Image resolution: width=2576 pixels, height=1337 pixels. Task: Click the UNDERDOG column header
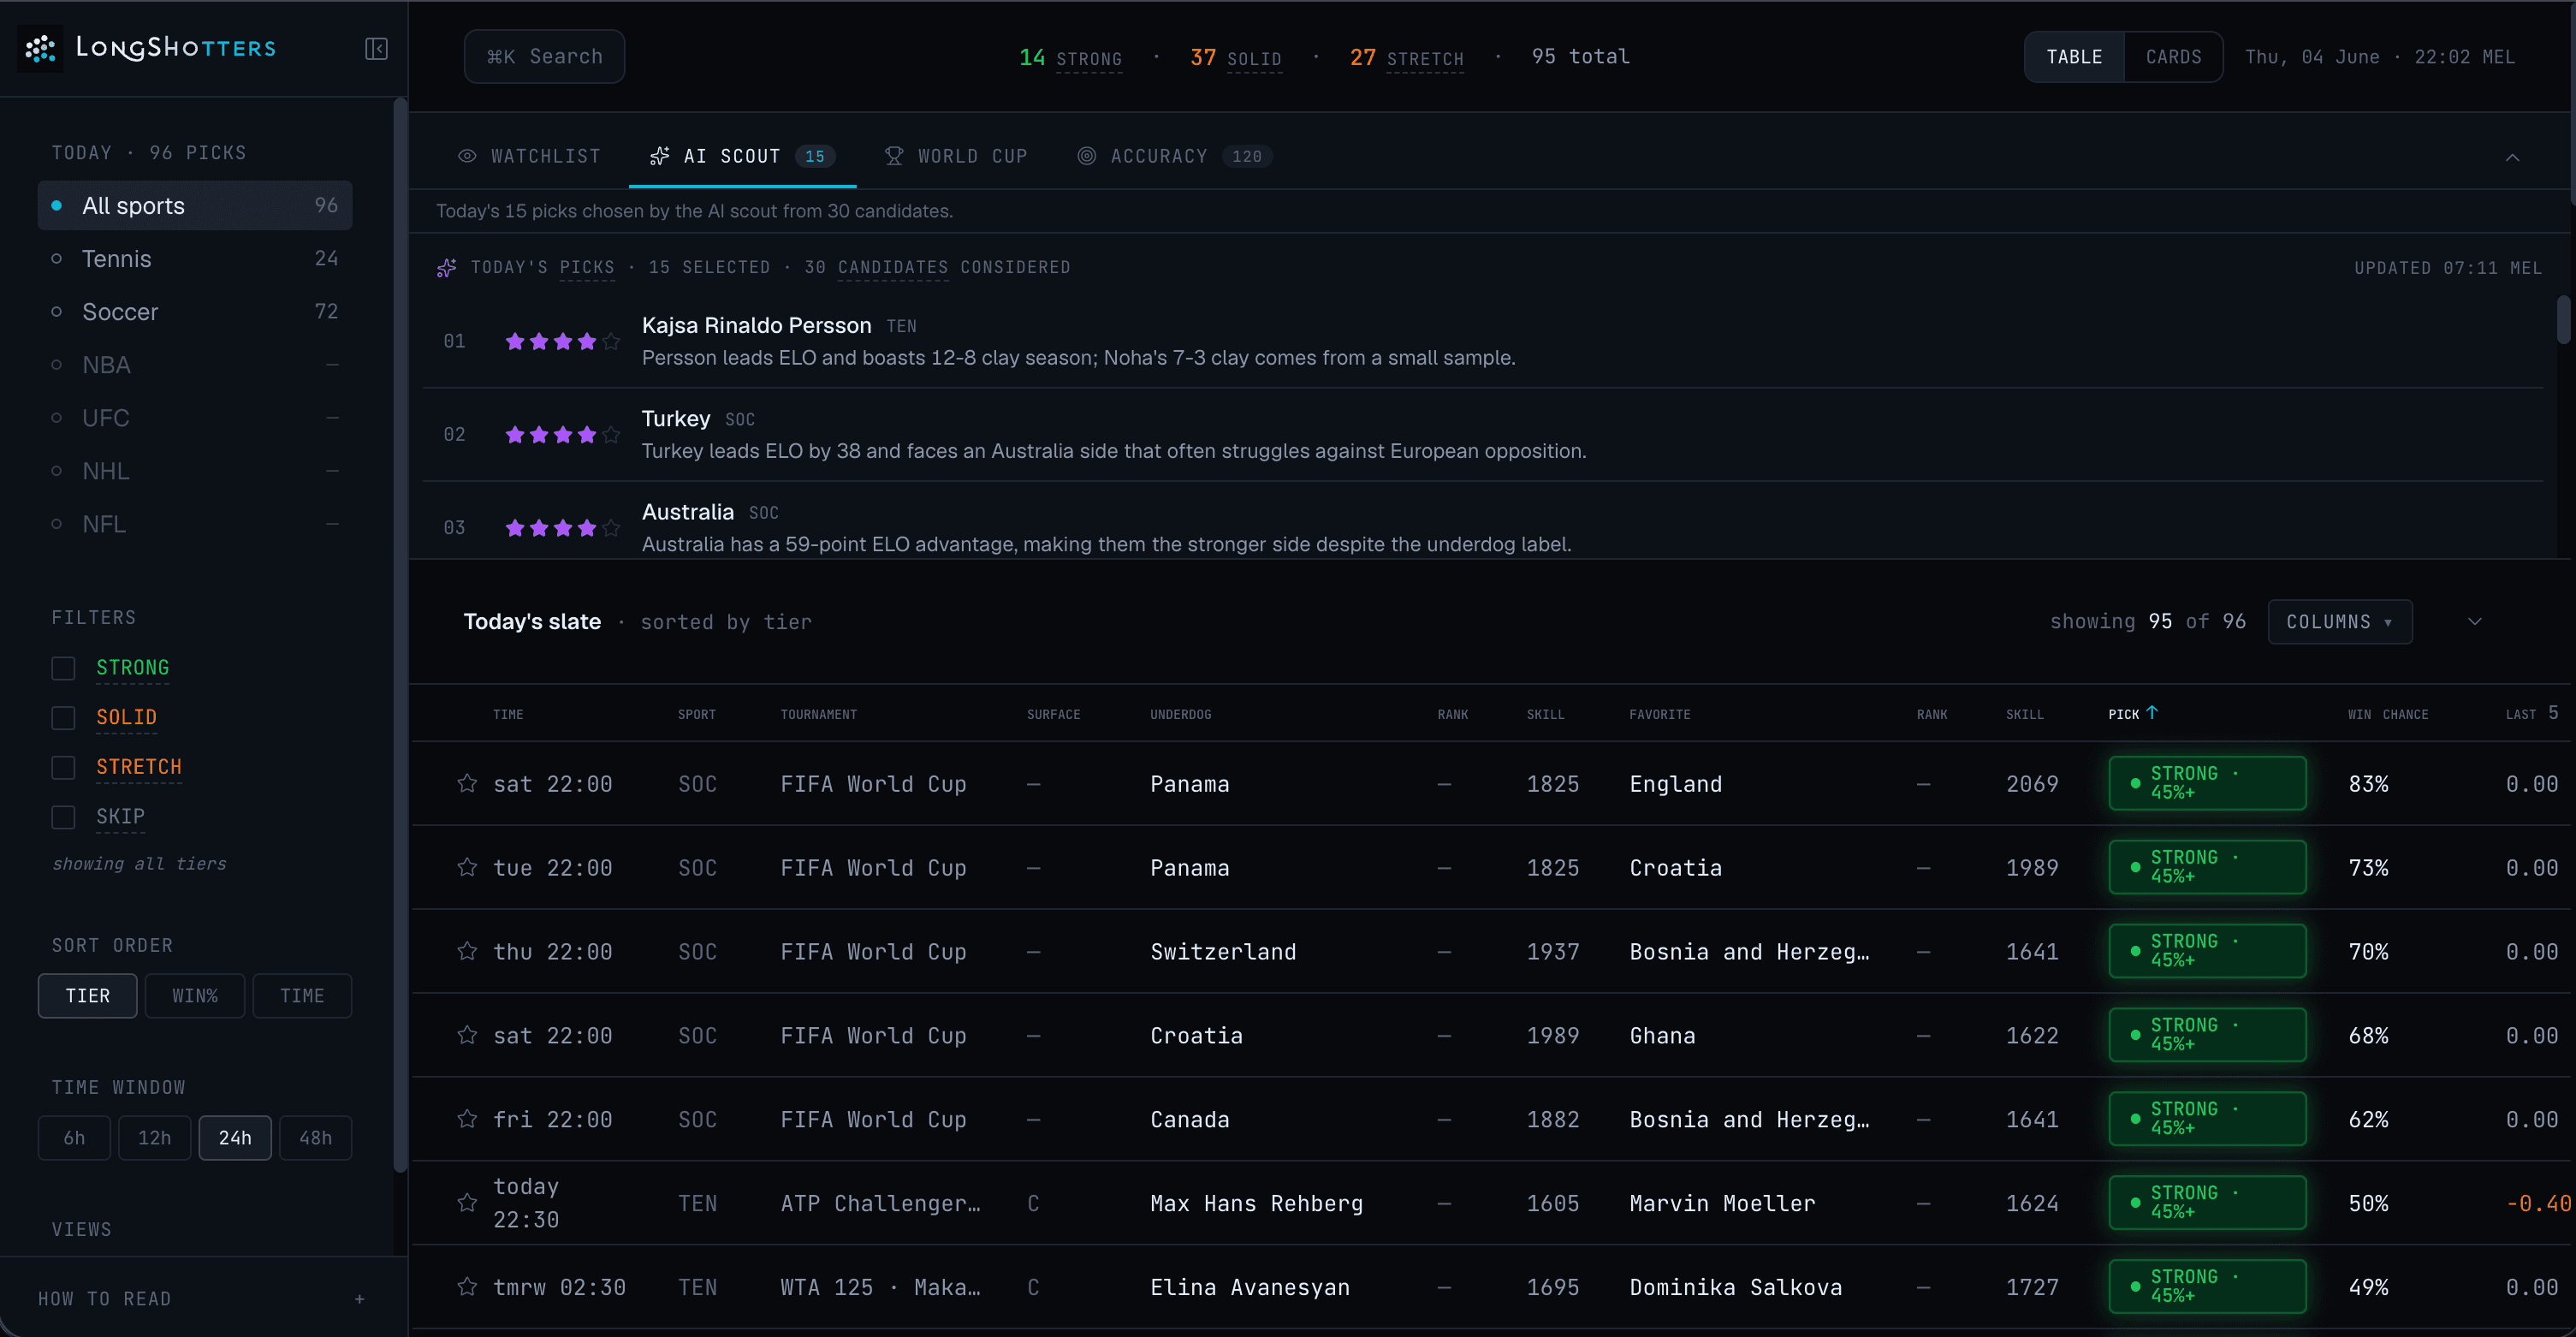point(1180,714)
